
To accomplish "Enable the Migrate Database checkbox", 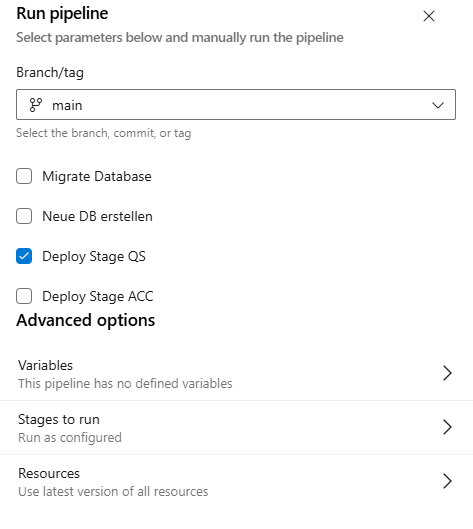I will click(x=24, y=176).
